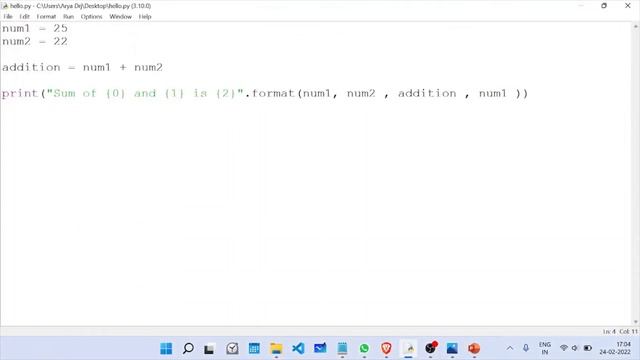Open the Mail app in taskbar

click(320, 348)
